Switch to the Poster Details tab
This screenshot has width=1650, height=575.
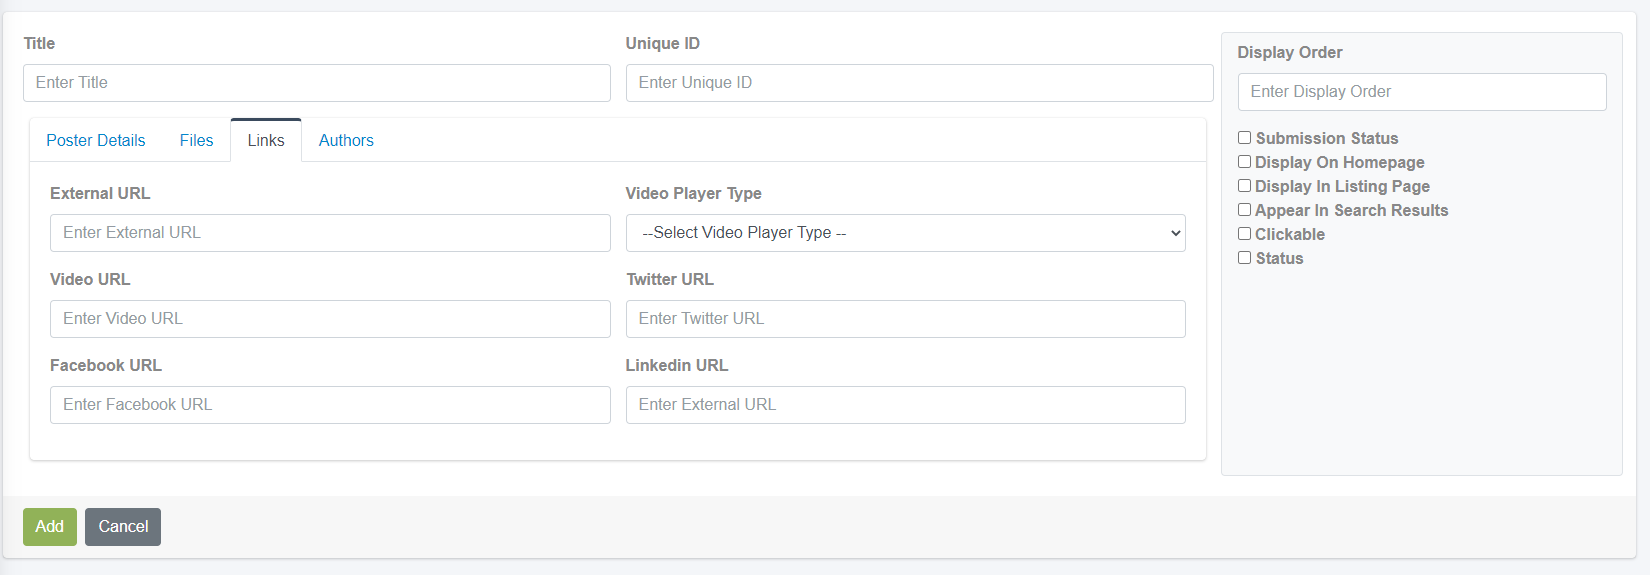(x=96, y=140)
